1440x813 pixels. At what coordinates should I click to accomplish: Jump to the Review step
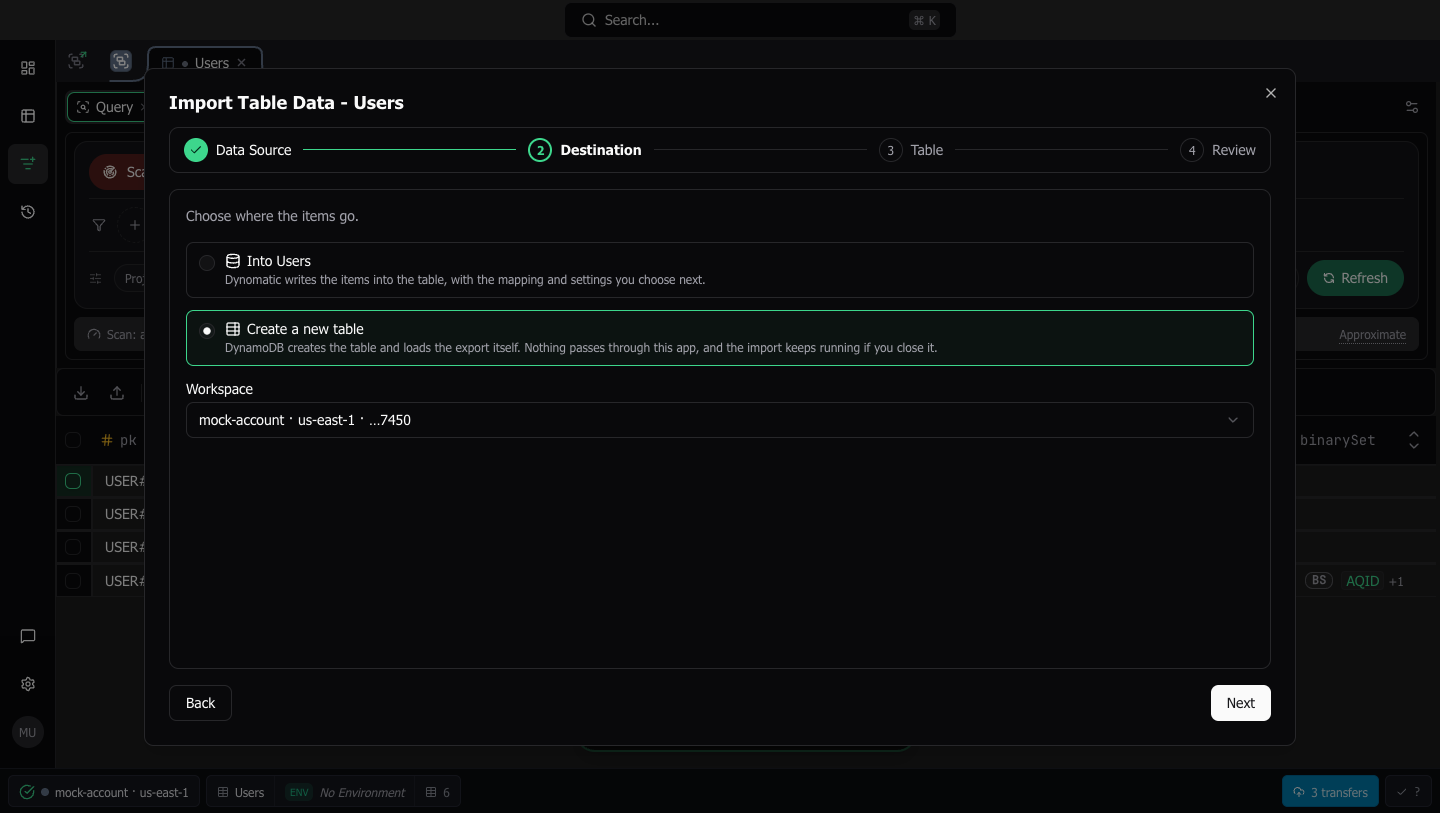(1218, 150)
